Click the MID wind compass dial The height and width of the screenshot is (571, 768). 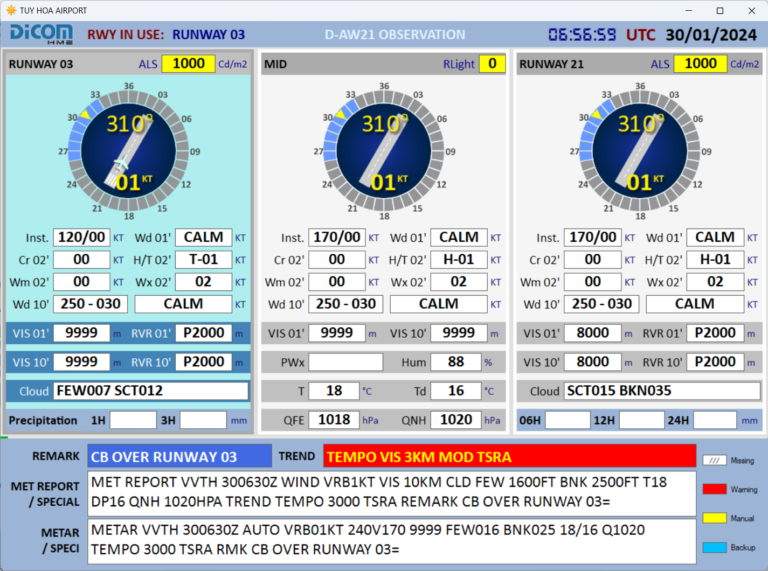click(384, 149)
